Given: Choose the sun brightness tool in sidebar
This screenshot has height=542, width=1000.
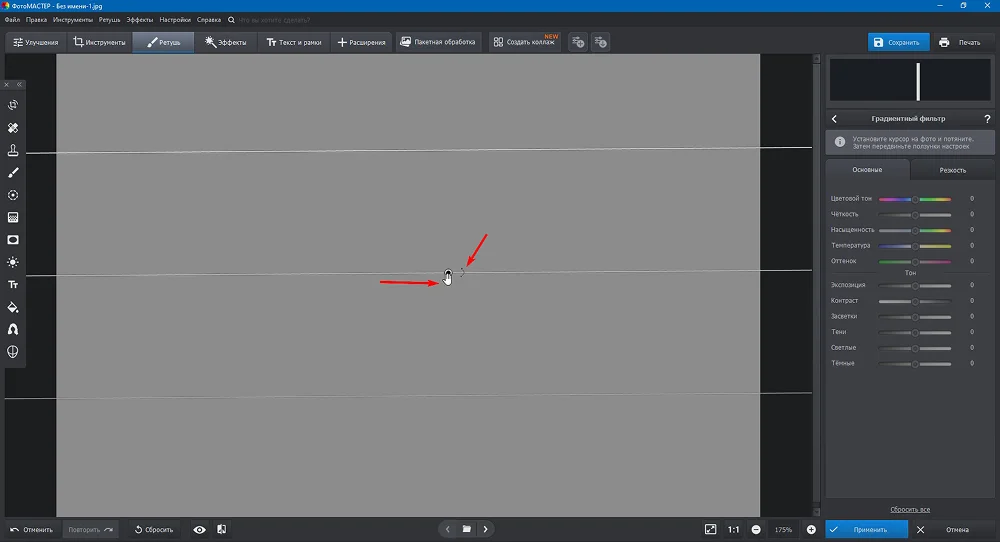Looking at the screenshot, I should [x=13, y=262].
